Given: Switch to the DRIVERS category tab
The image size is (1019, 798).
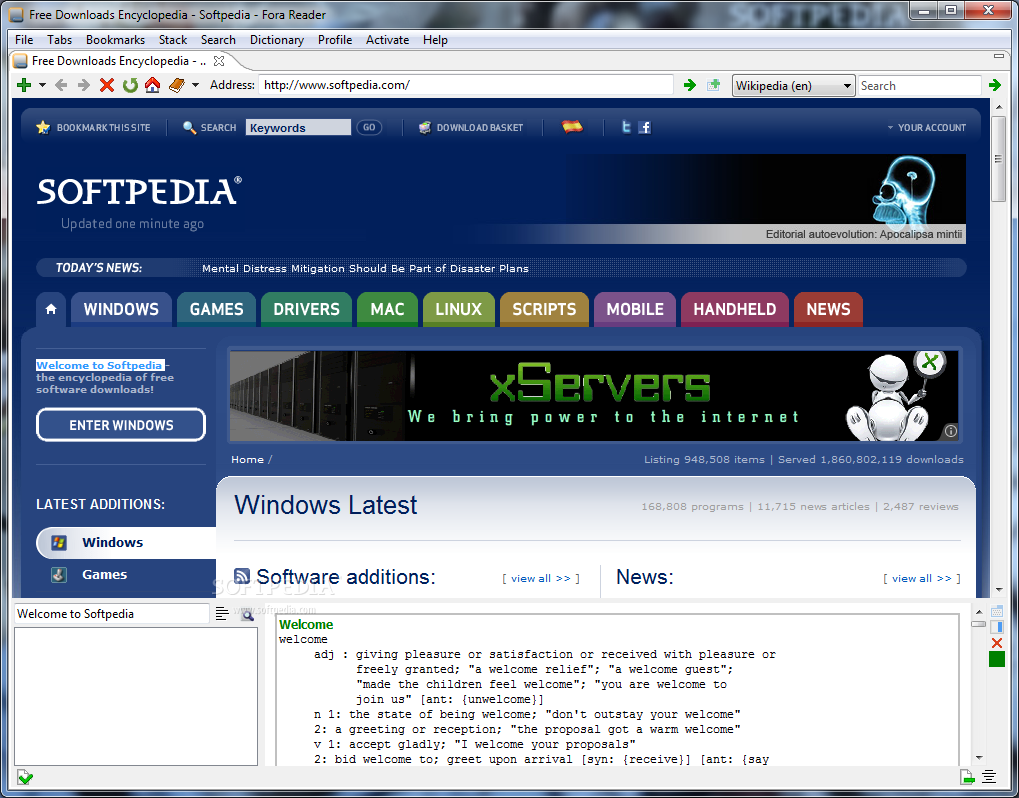Looking at the screenshot, I should click(306, 309).
